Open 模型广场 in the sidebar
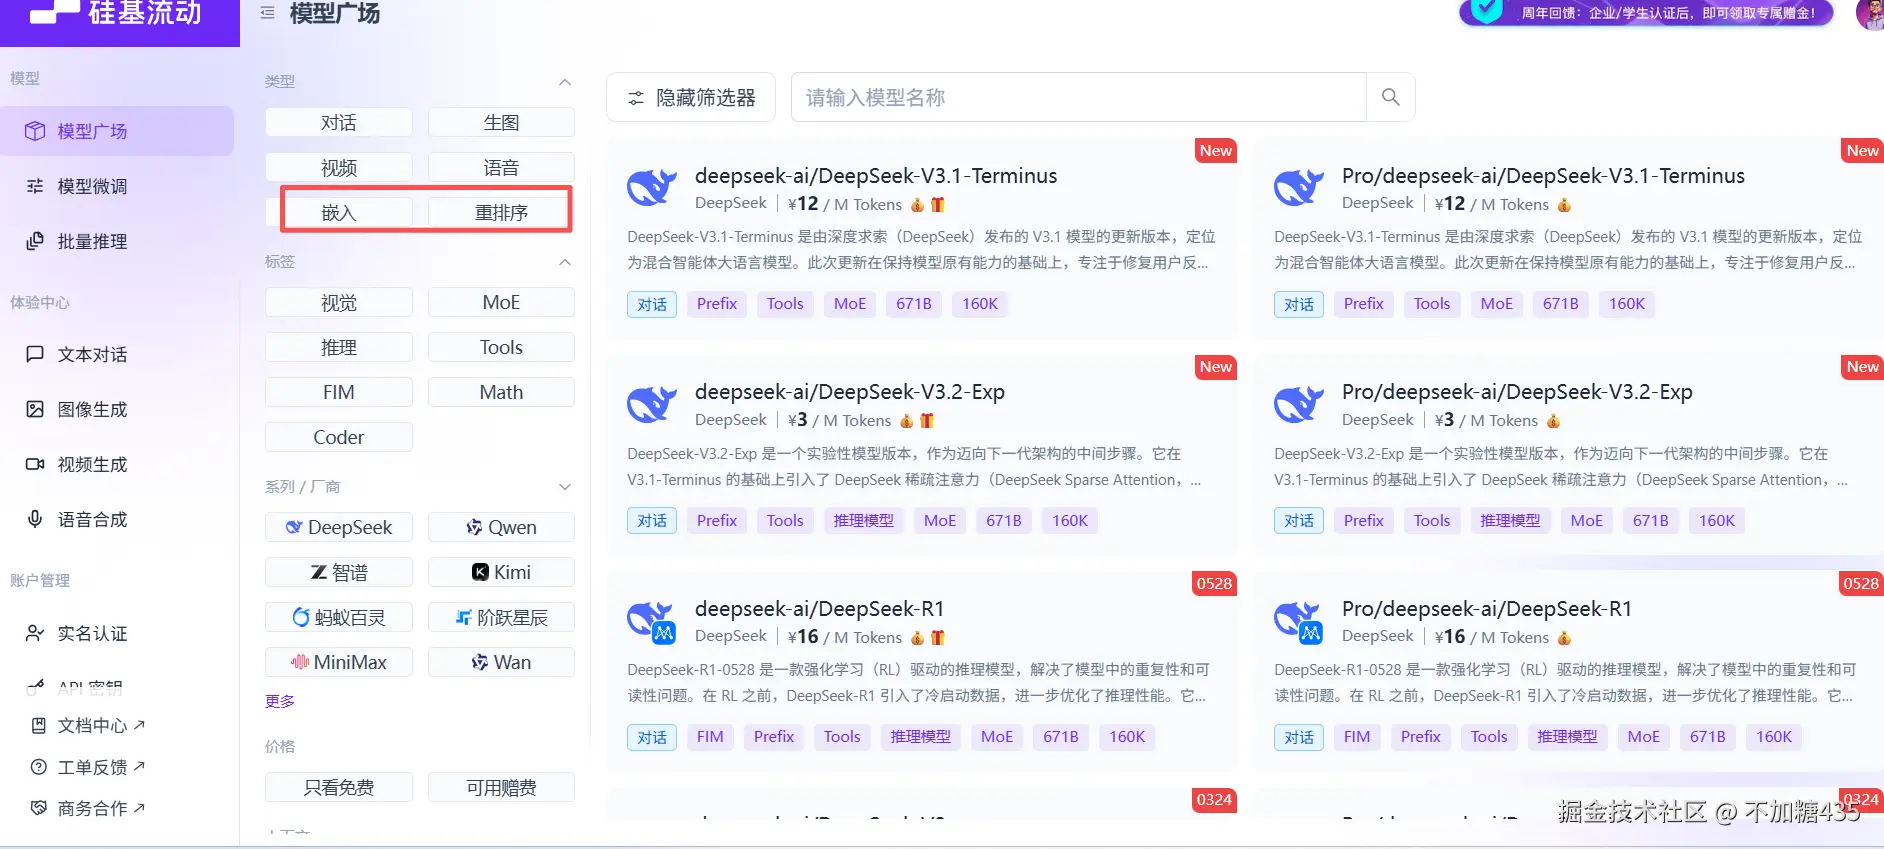Image resolution: width=1884 pixels, height=849 pixels. click(x=117, y=131)
